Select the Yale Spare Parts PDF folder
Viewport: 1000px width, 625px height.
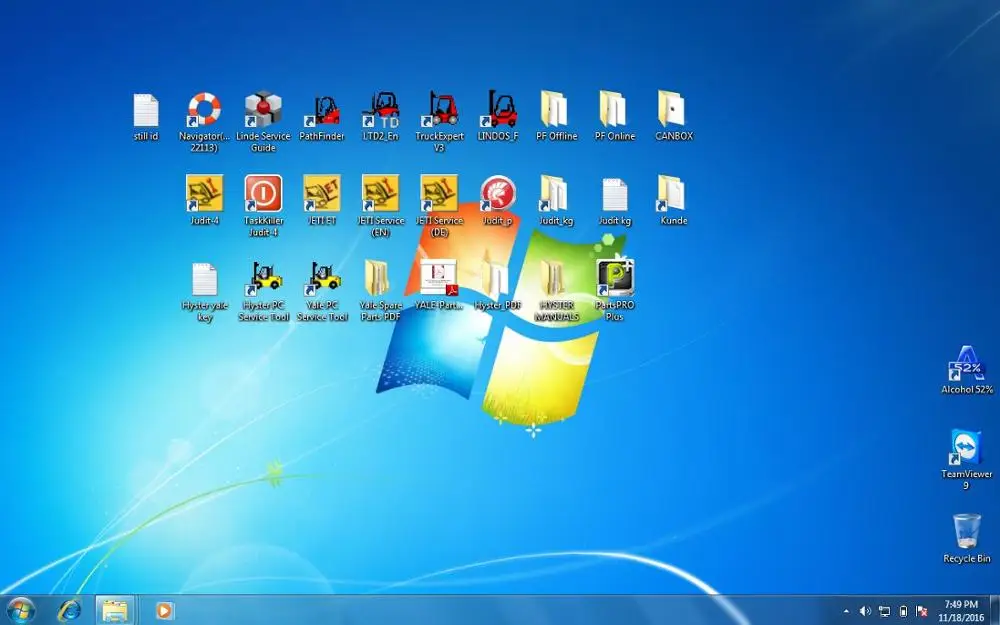376,278
